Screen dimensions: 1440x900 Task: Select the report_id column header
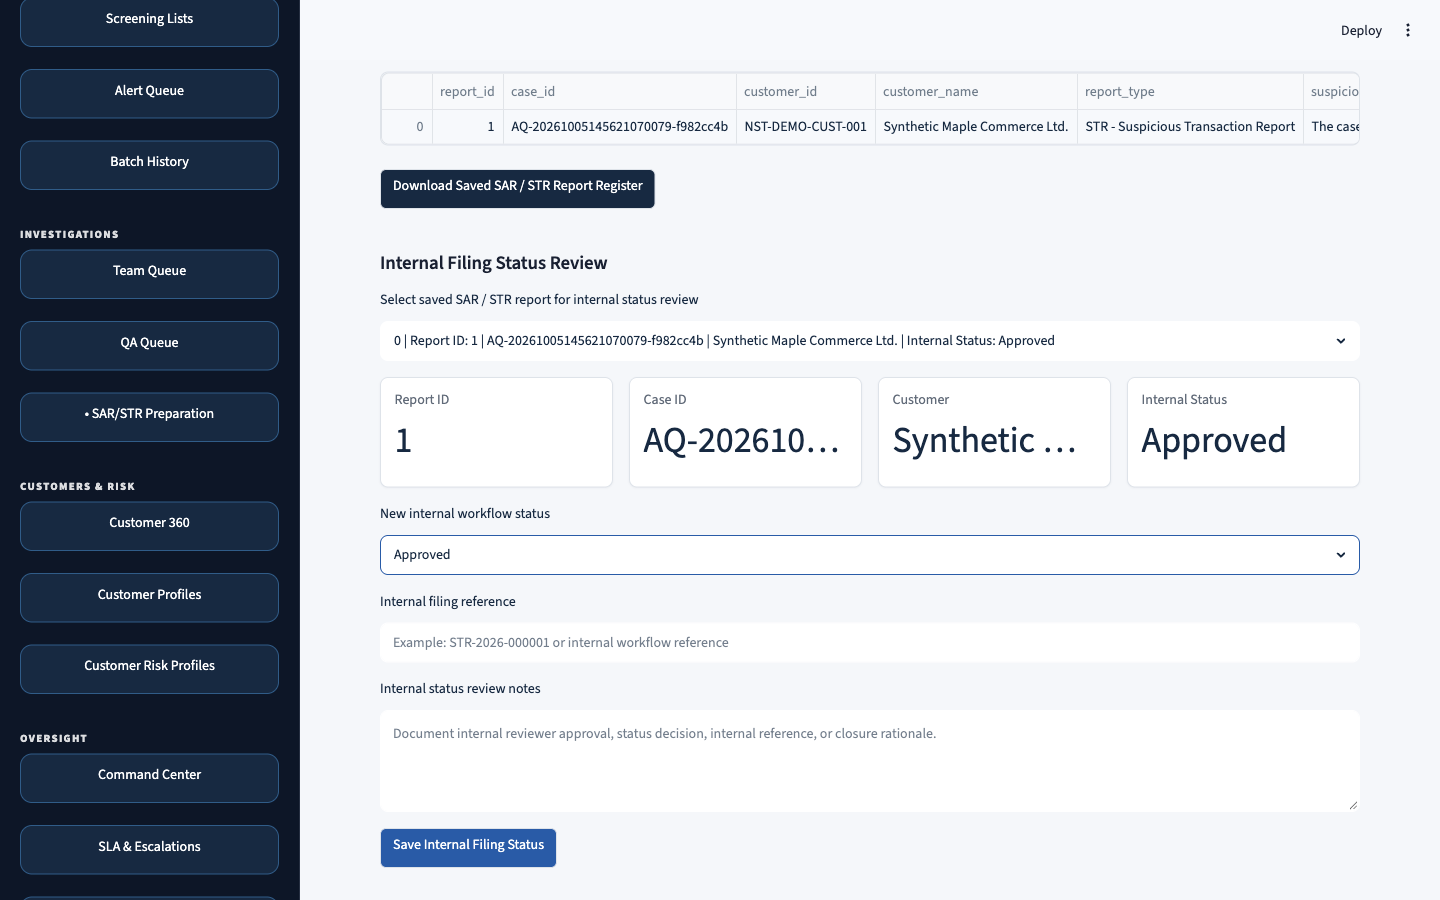(467, 91)
